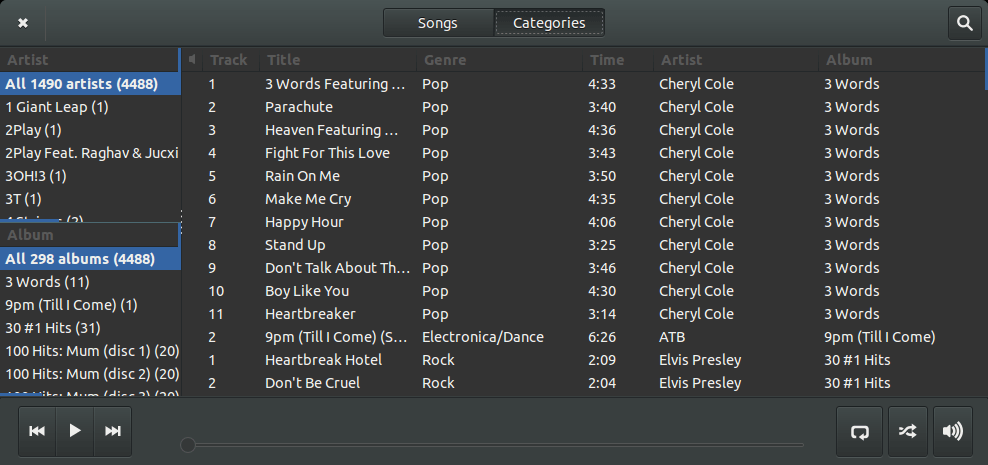Screen dimensions: 988x465
Task: Click 30 #1 Hits album on Heartbreak Hotel row
Action: pyautogui.click(x=857, y=360)
